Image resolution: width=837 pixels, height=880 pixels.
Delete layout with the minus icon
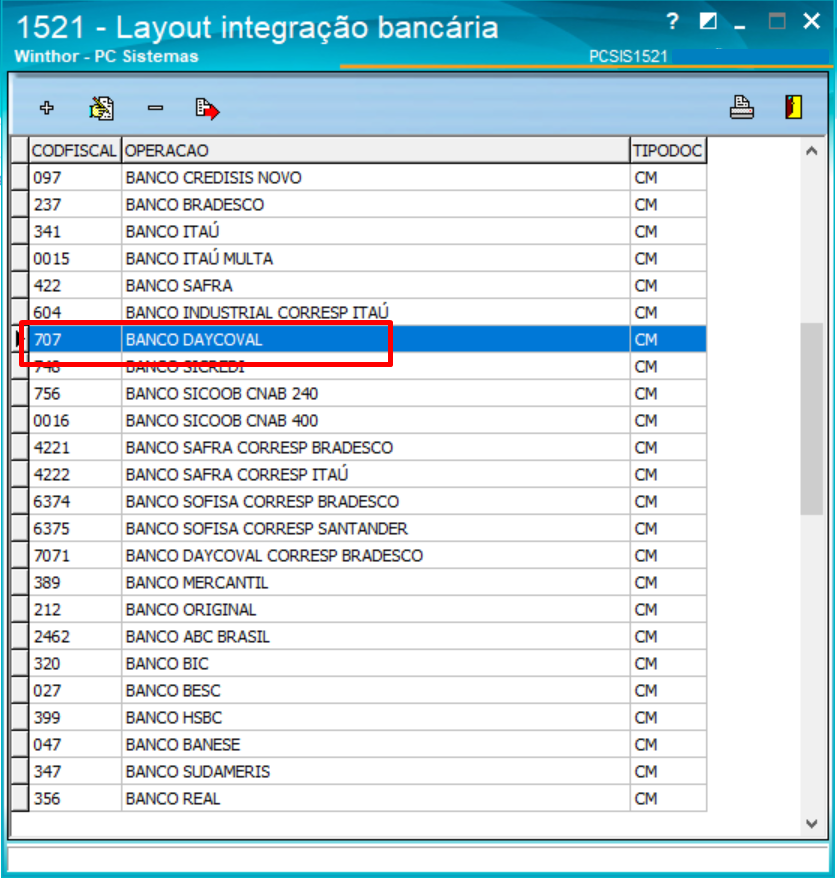coord(155,108)
